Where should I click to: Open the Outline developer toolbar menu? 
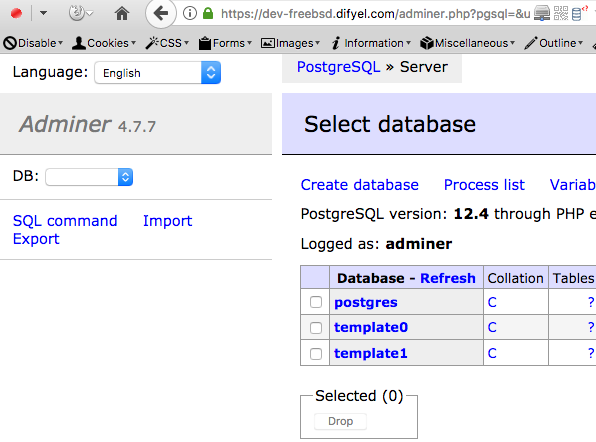553,43
